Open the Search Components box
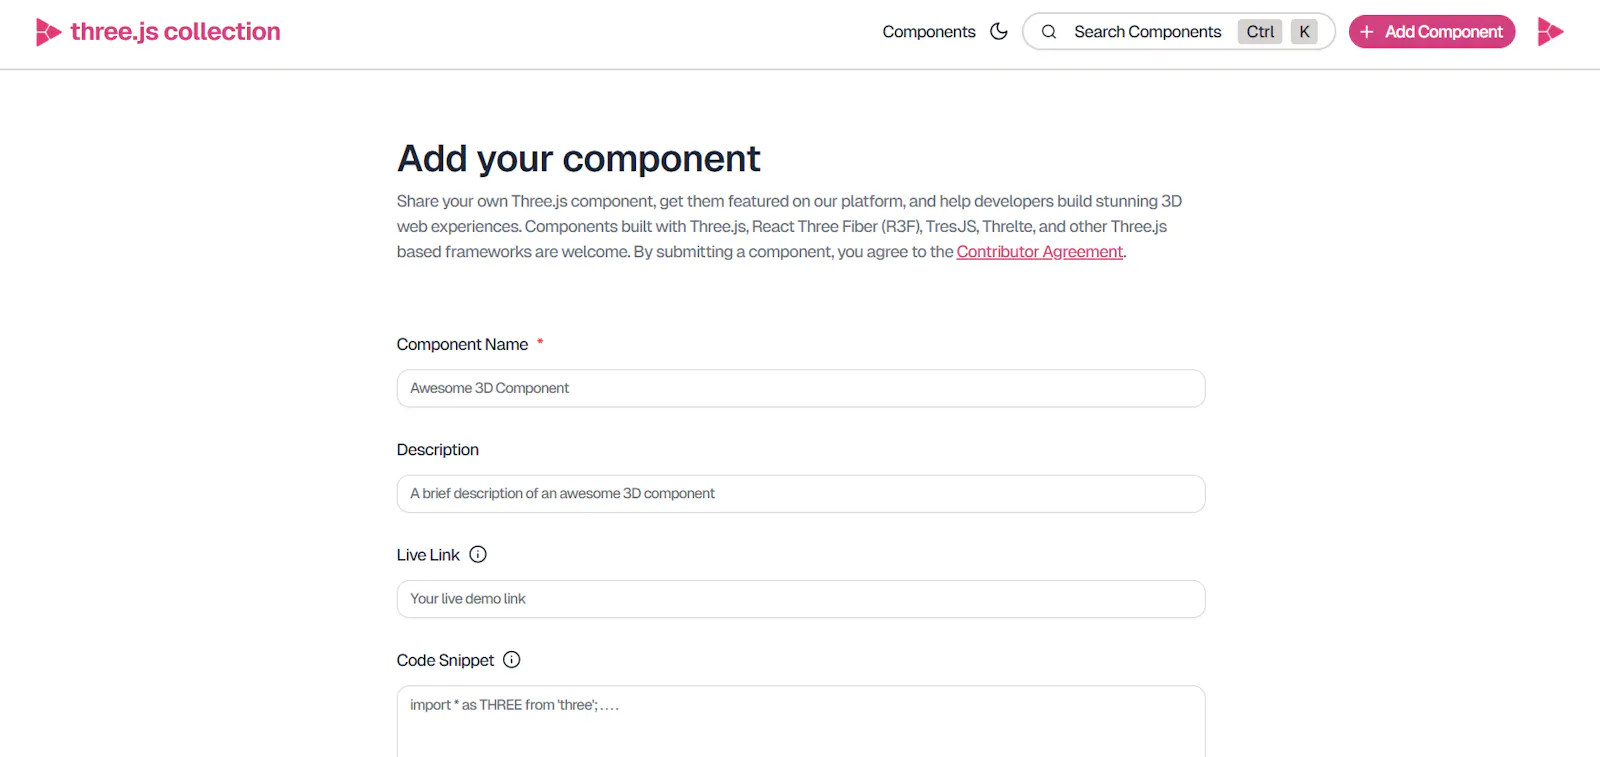 [1179, 32]
